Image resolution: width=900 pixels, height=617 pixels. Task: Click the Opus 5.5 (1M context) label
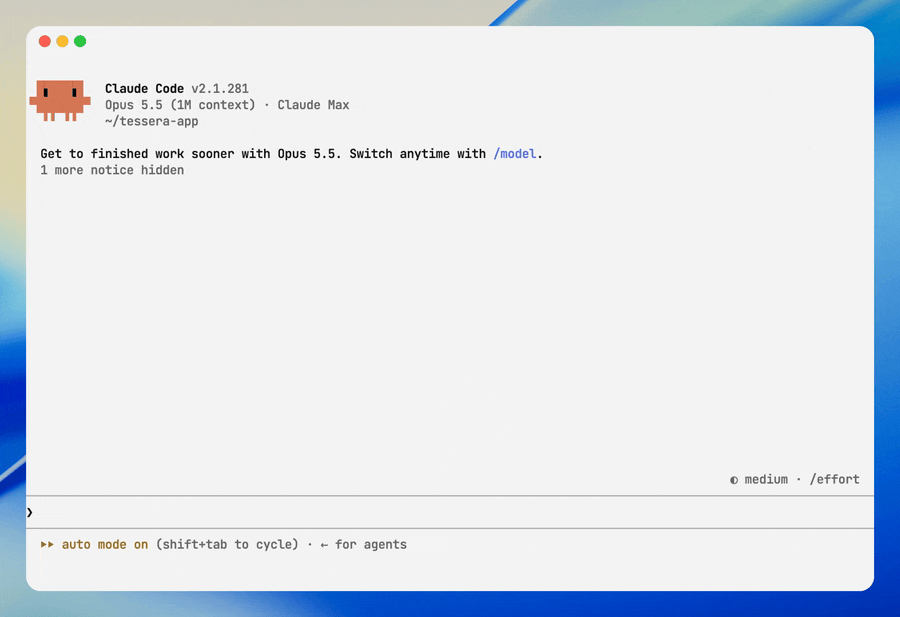pyautogui.click(x=180, y=105)
